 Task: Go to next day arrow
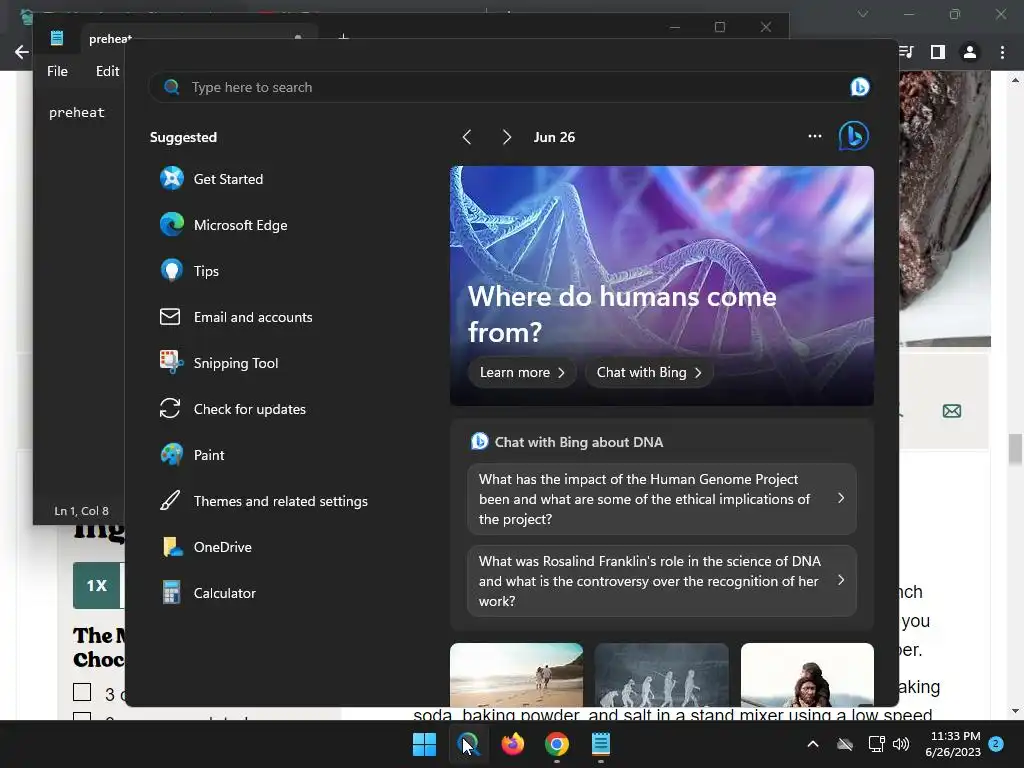pos(507,137)
